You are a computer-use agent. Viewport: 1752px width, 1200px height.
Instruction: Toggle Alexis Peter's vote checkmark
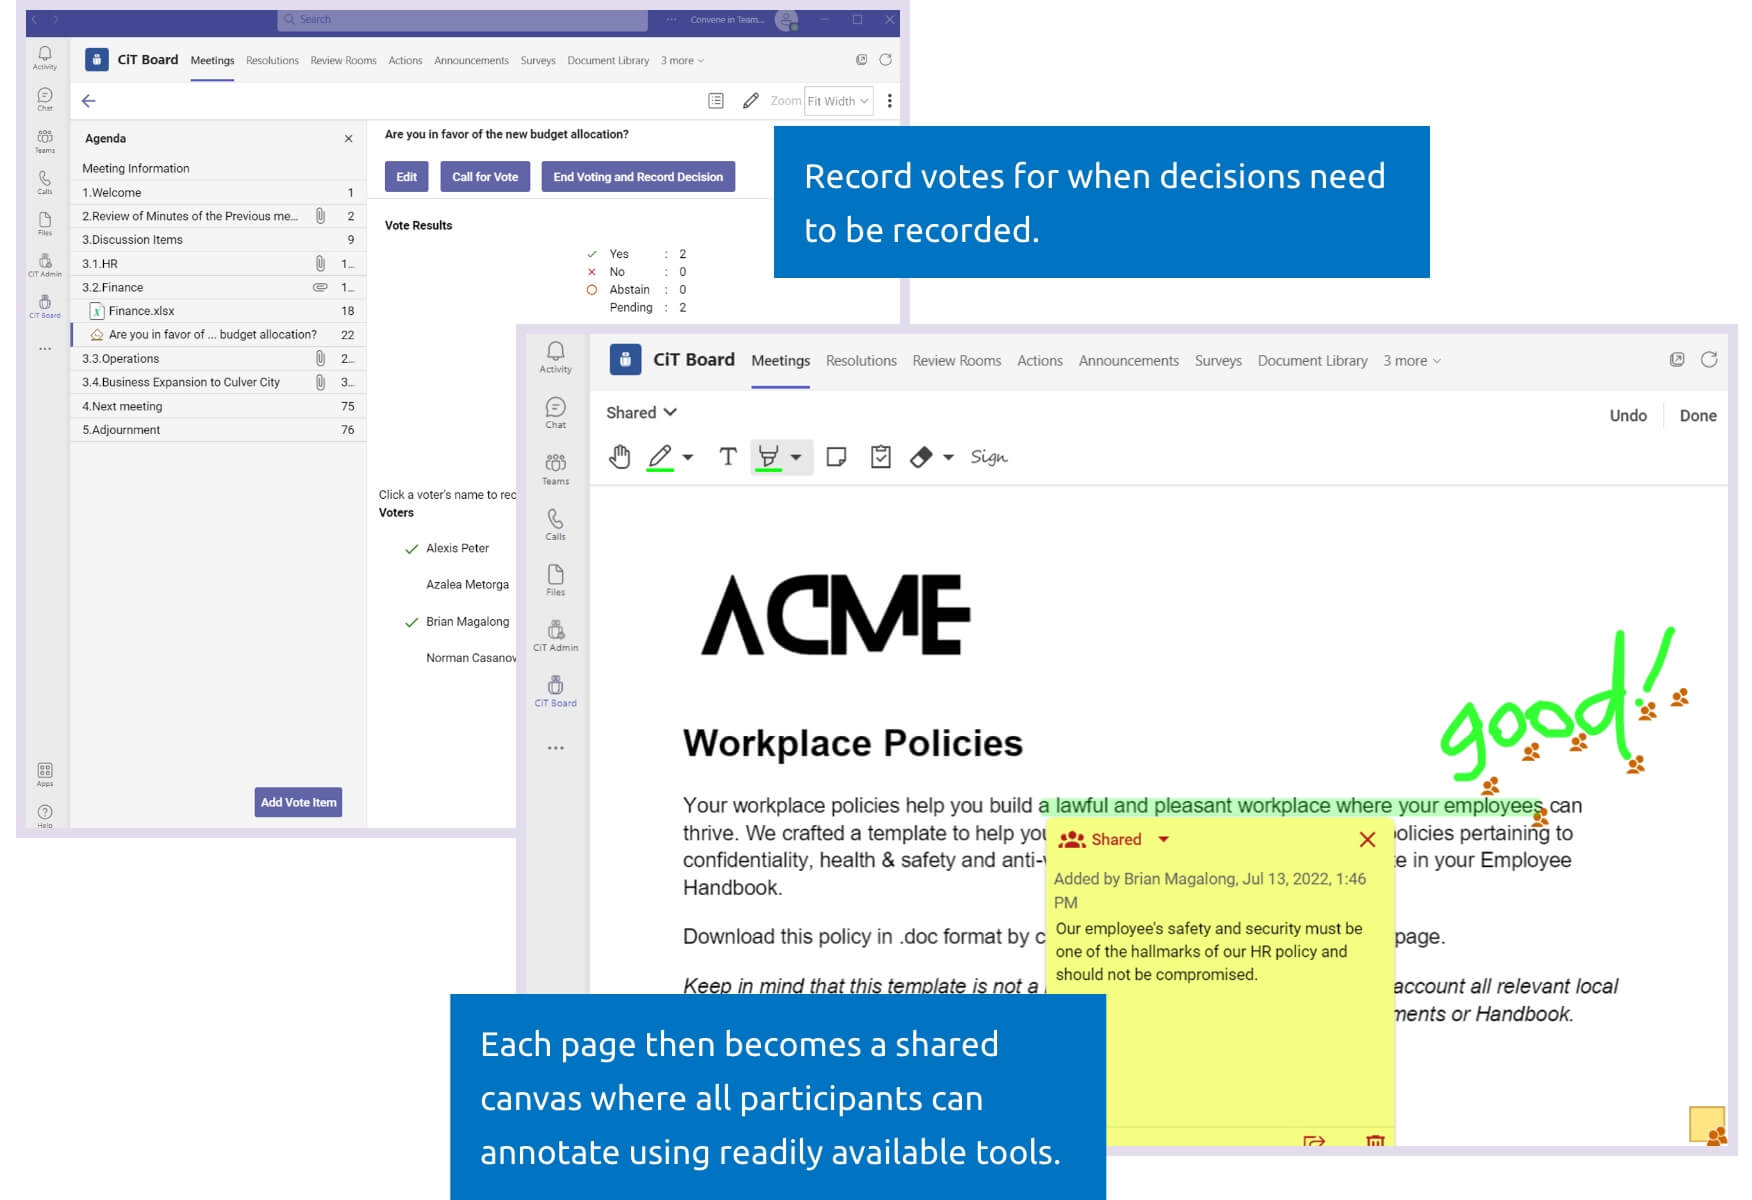(411, 549)
